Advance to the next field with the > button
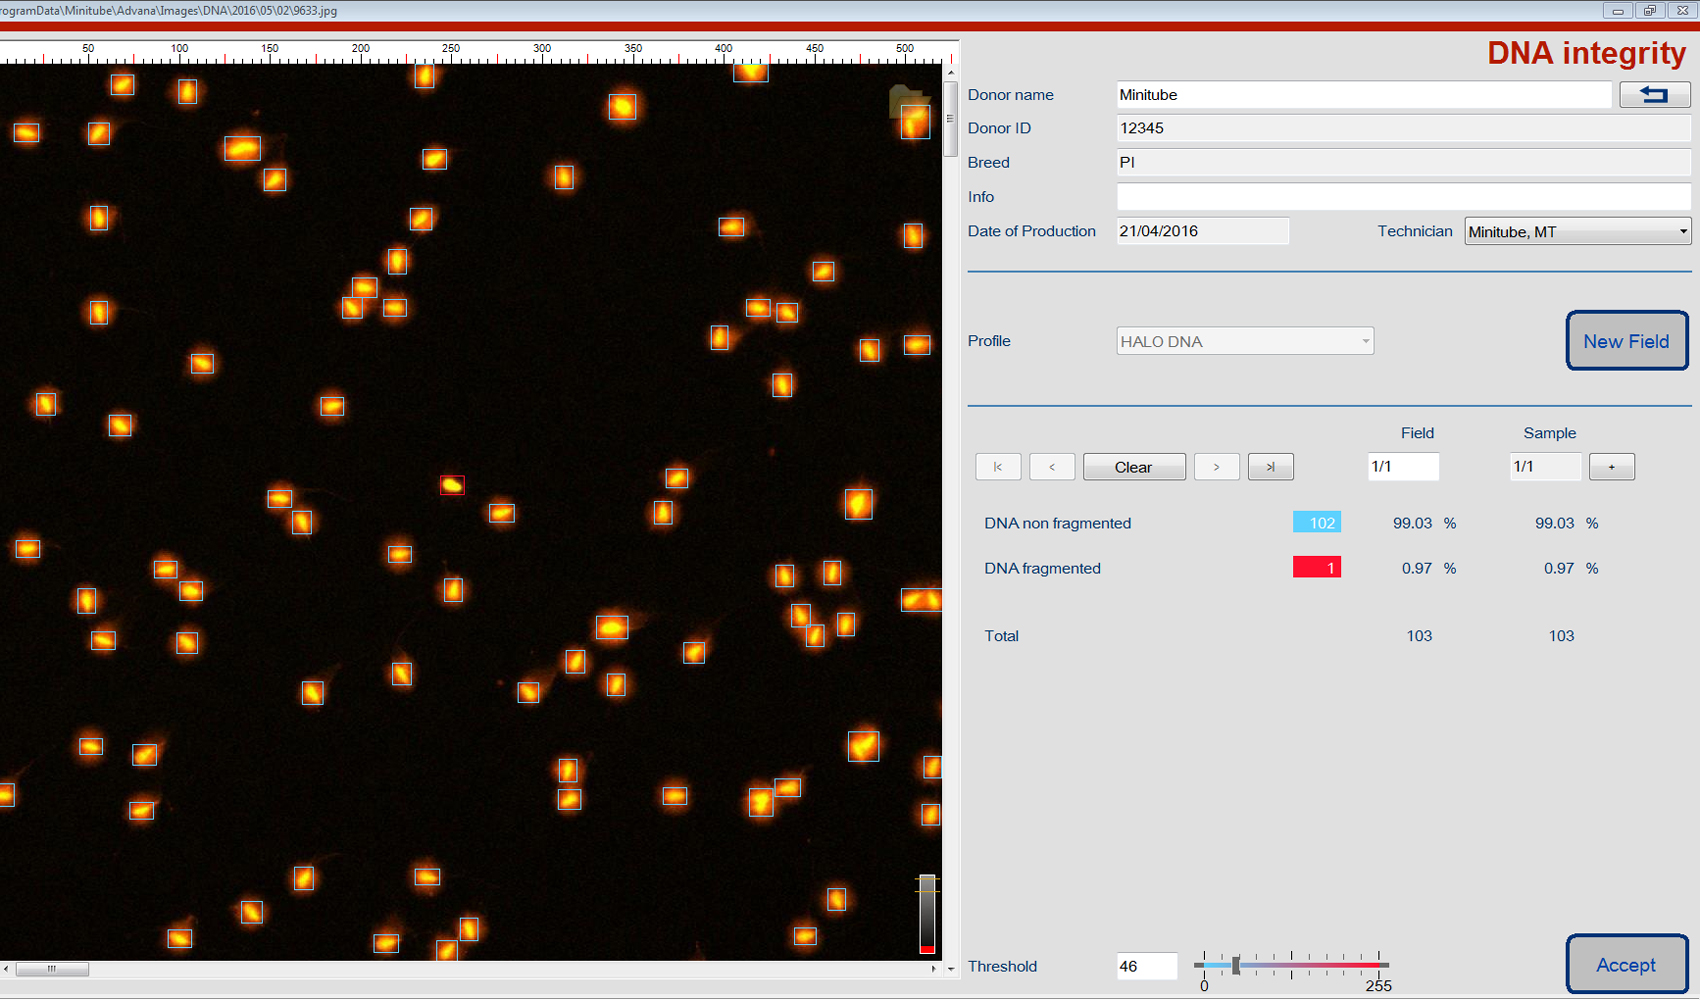This screenshot has width=1700, height=1000. click(x=1216, y=467)
